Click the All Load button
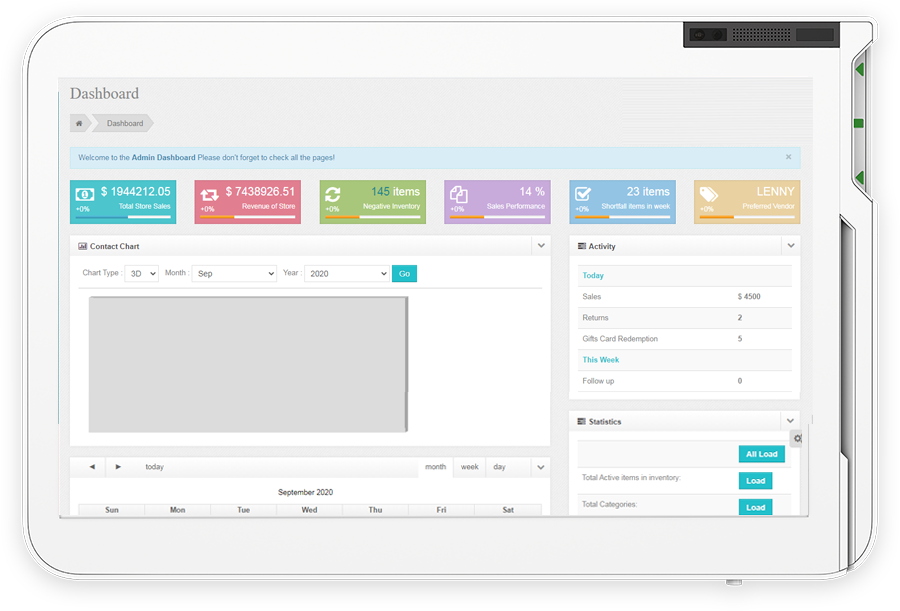Image resolution: width=900 pixels, height=611 pixels. [x=761, y=454]
